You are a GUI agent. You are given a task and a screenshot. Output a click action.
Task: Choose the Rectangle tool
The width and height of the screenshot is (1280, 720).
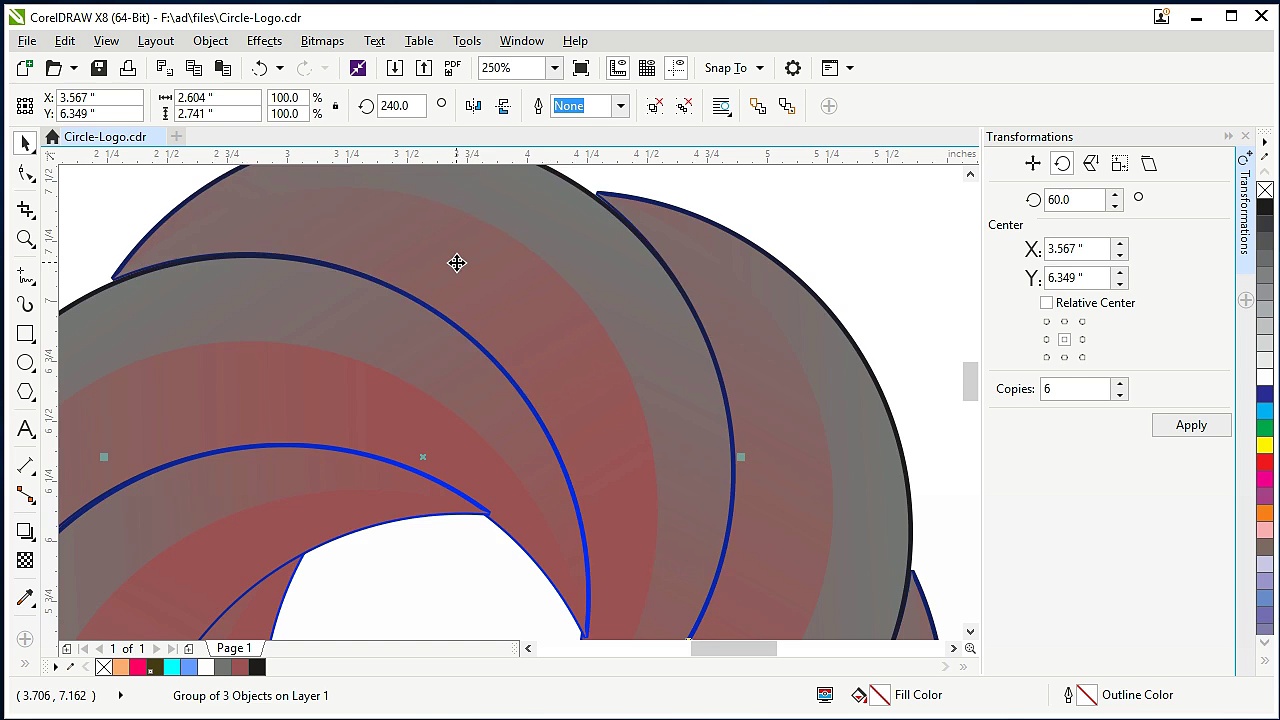coord(25,334)
